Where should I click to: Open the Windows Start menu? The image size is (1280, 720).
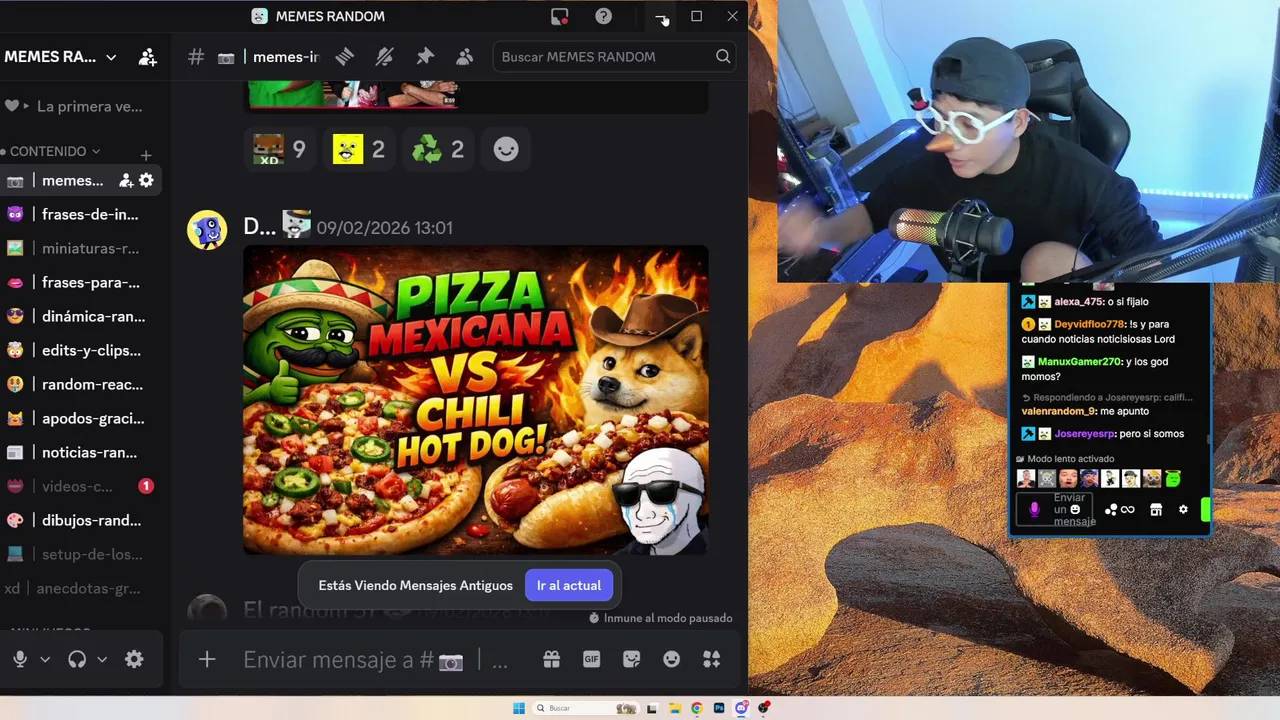pyautogui.click(x=519, y=708)
